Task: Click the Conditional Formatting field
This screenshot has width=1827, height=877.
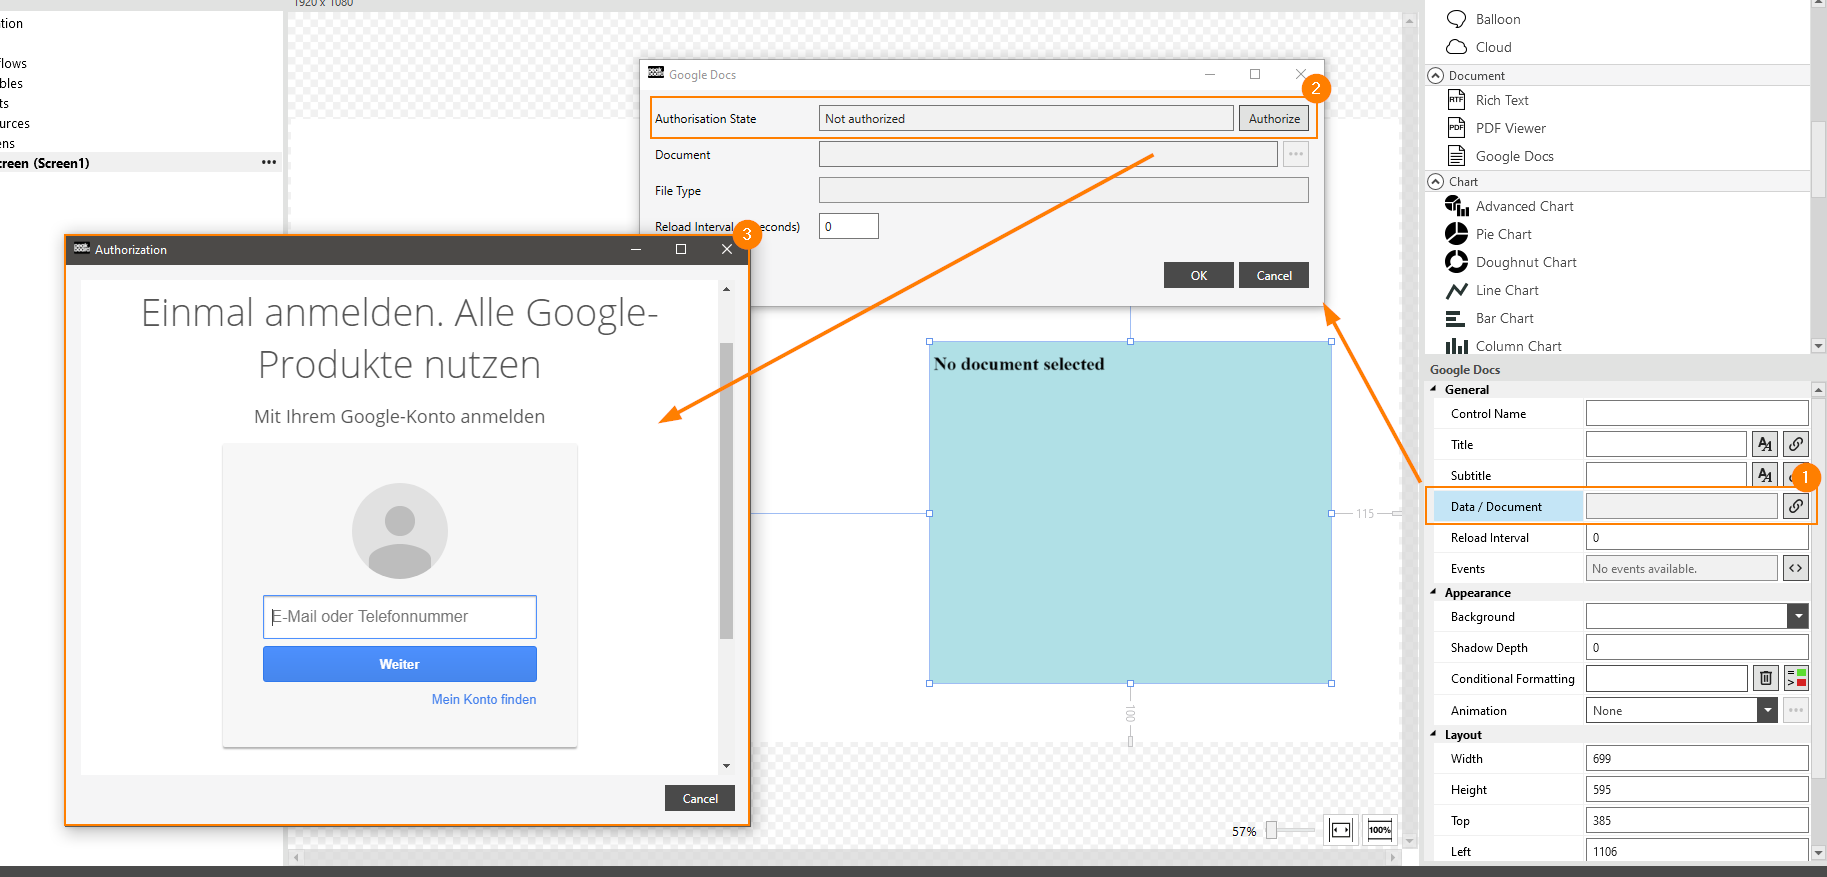Action: (x=1666, y=678)
